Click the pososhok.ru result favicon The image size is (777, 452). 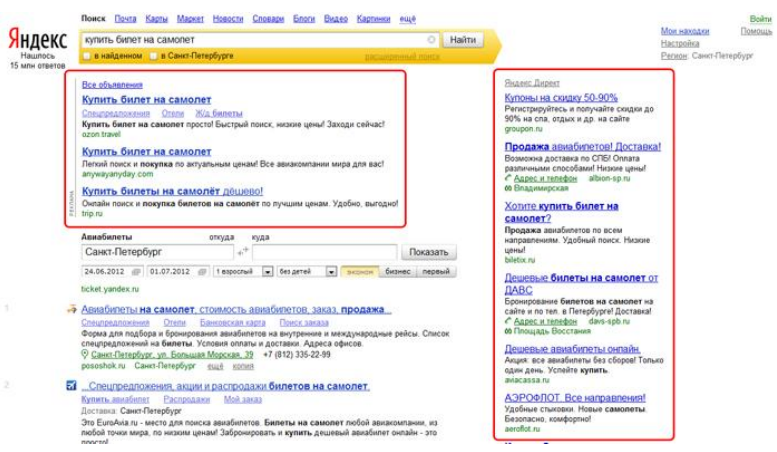(72, 309)
